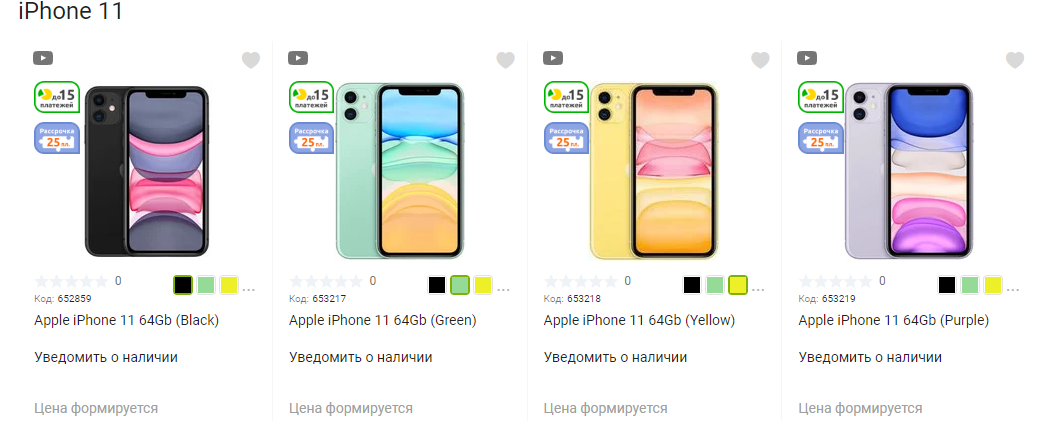The height and width of the screenshot is (421, 1042).
Task: Expand more colors dots on Purple iPhone card
Action: pyautogui.click(x=1013, y=290)
